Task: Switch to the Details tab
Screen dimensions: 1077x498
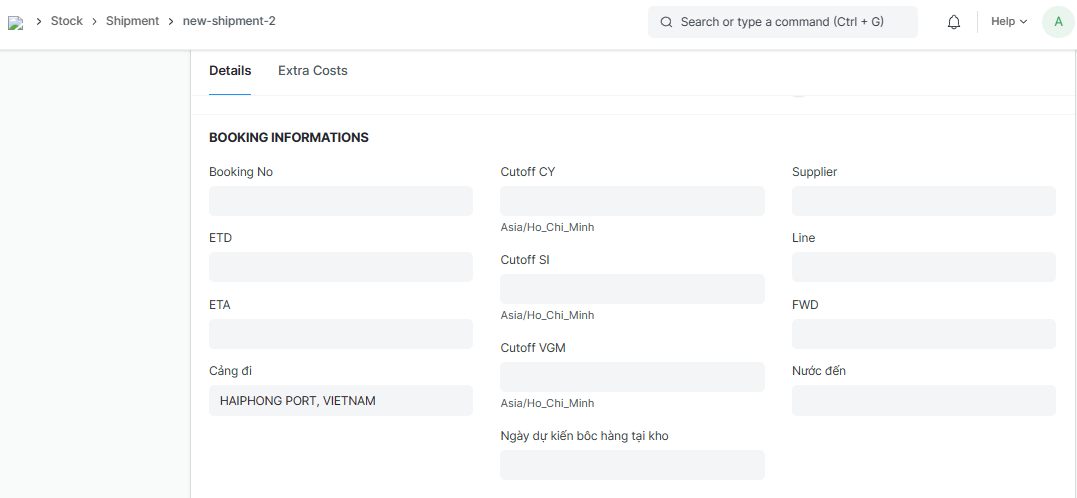Action: 230,71
